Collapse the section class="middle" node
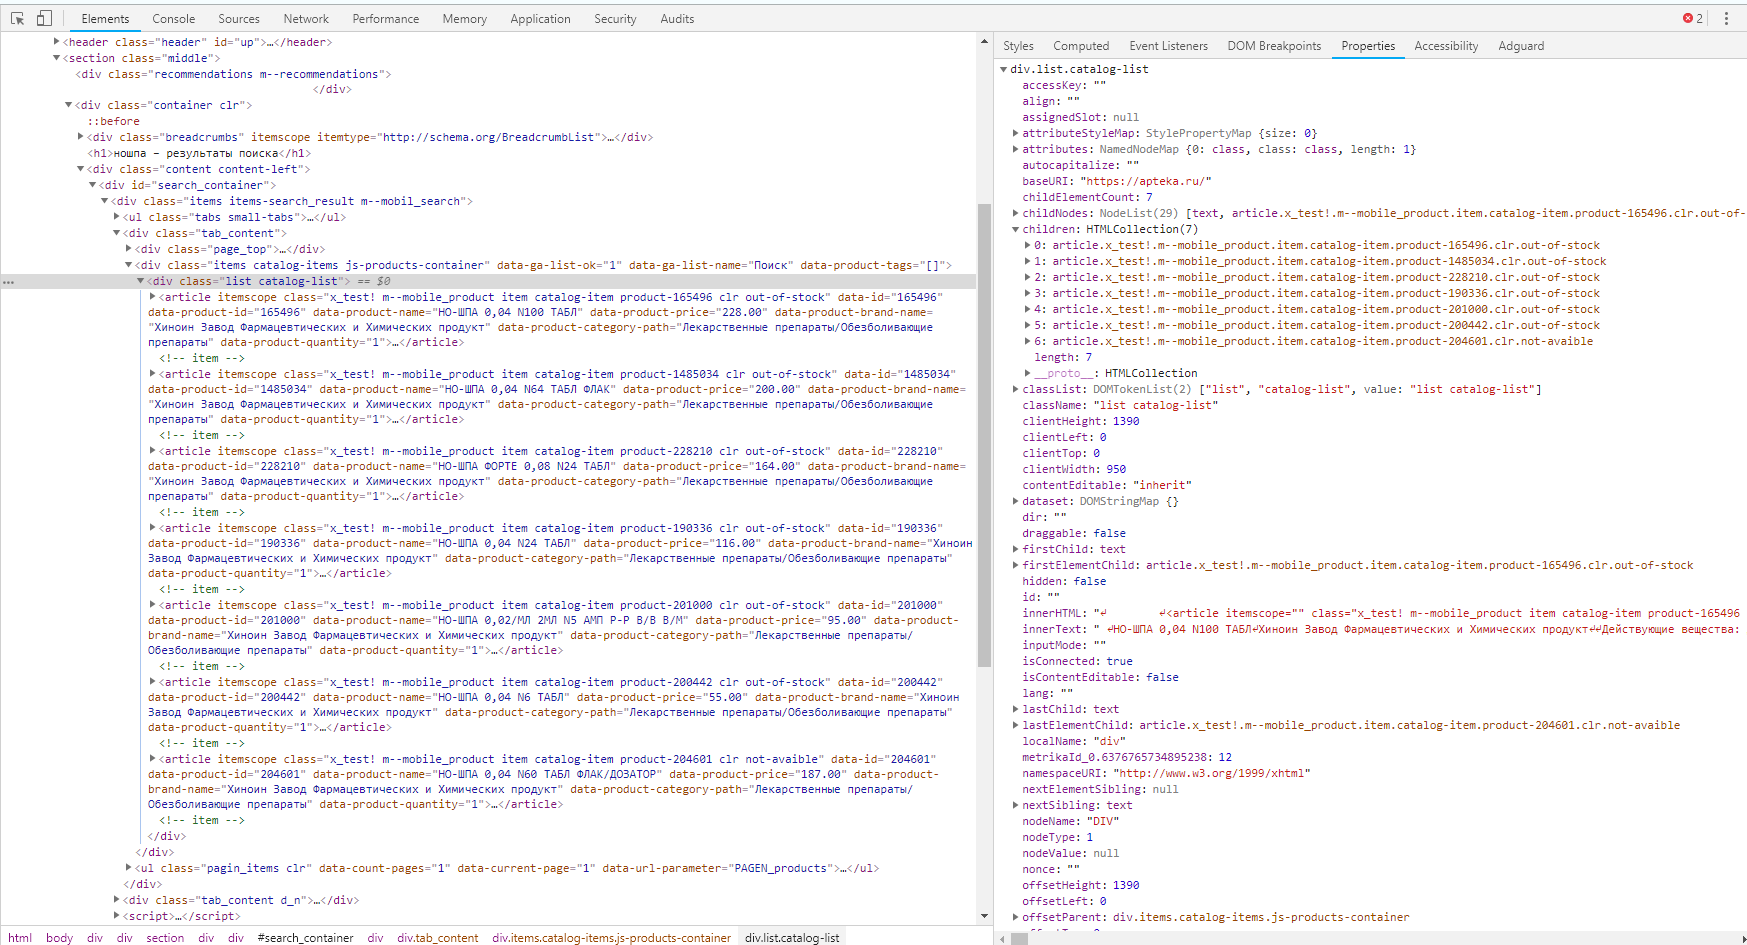This screenshot has width=1747, height=945. 55,58
